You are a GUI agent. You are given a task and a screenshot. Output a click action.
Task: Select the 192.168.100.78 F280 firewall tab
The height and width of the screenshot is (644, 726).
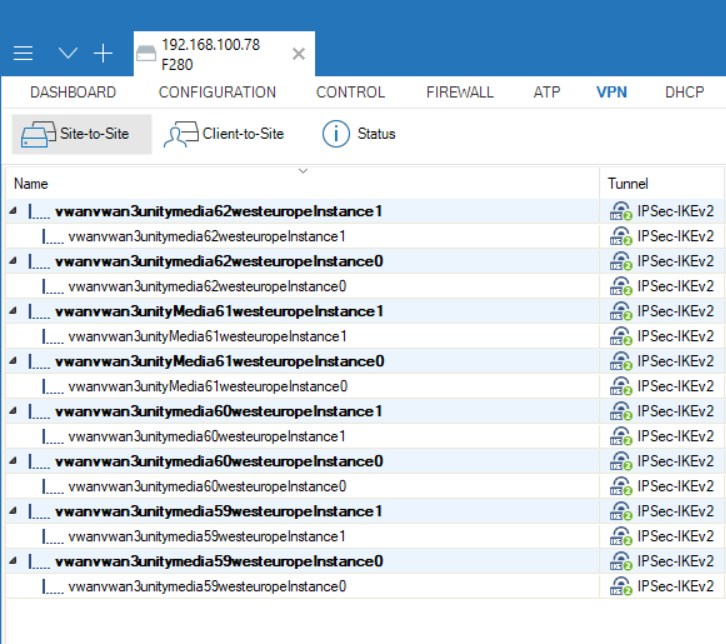click(224, 54)
